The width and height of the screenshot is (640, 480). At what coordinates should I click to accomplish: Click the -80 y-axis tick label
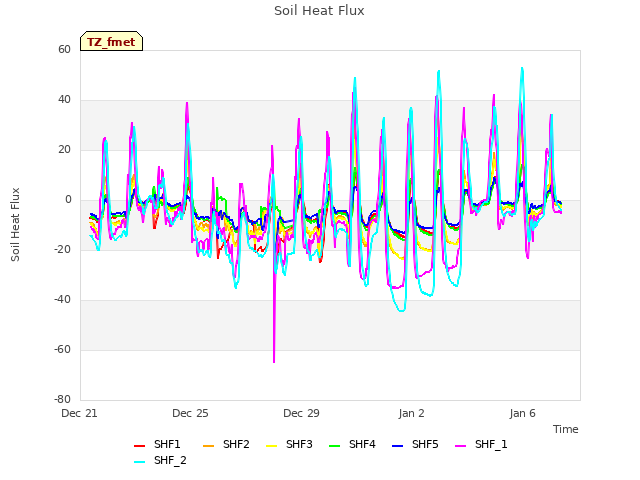click(62, 399)
